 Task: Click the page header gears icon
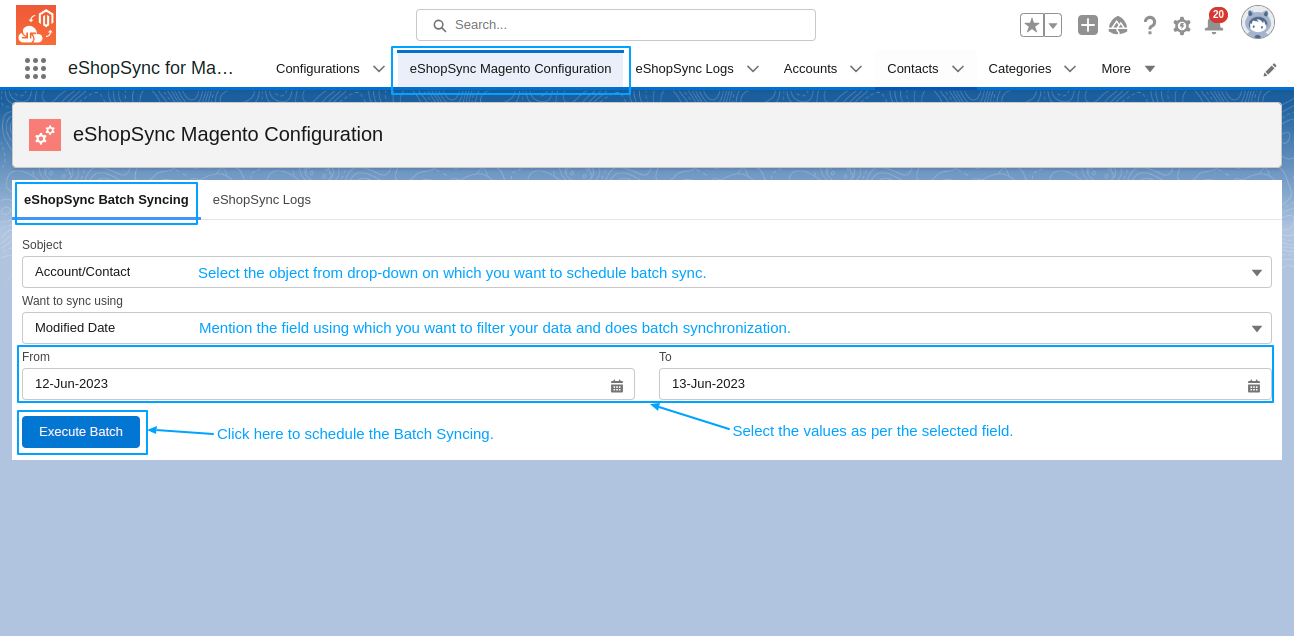click(x=45, y=135)
